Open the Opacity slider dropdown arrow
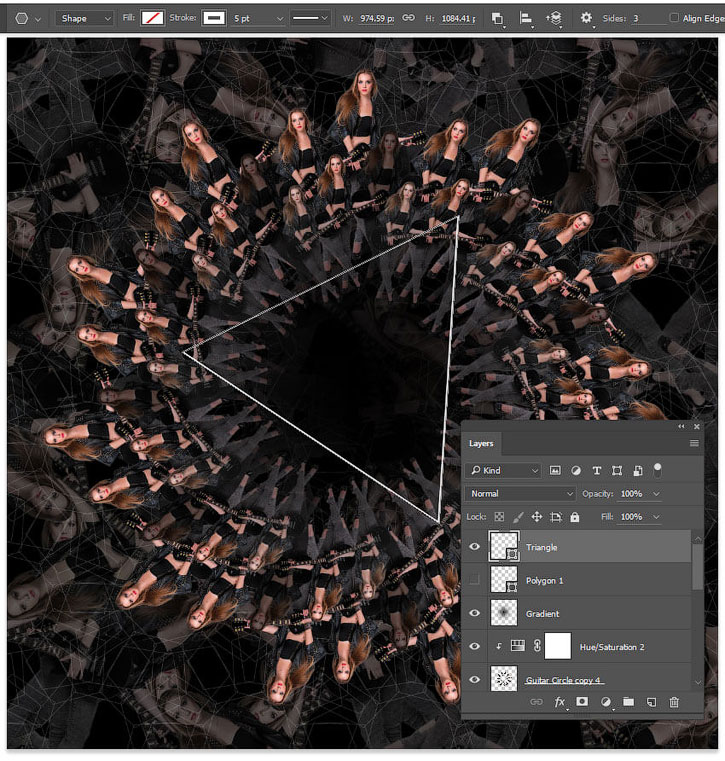Screen dimensions: 725x761 coord(657,494)
